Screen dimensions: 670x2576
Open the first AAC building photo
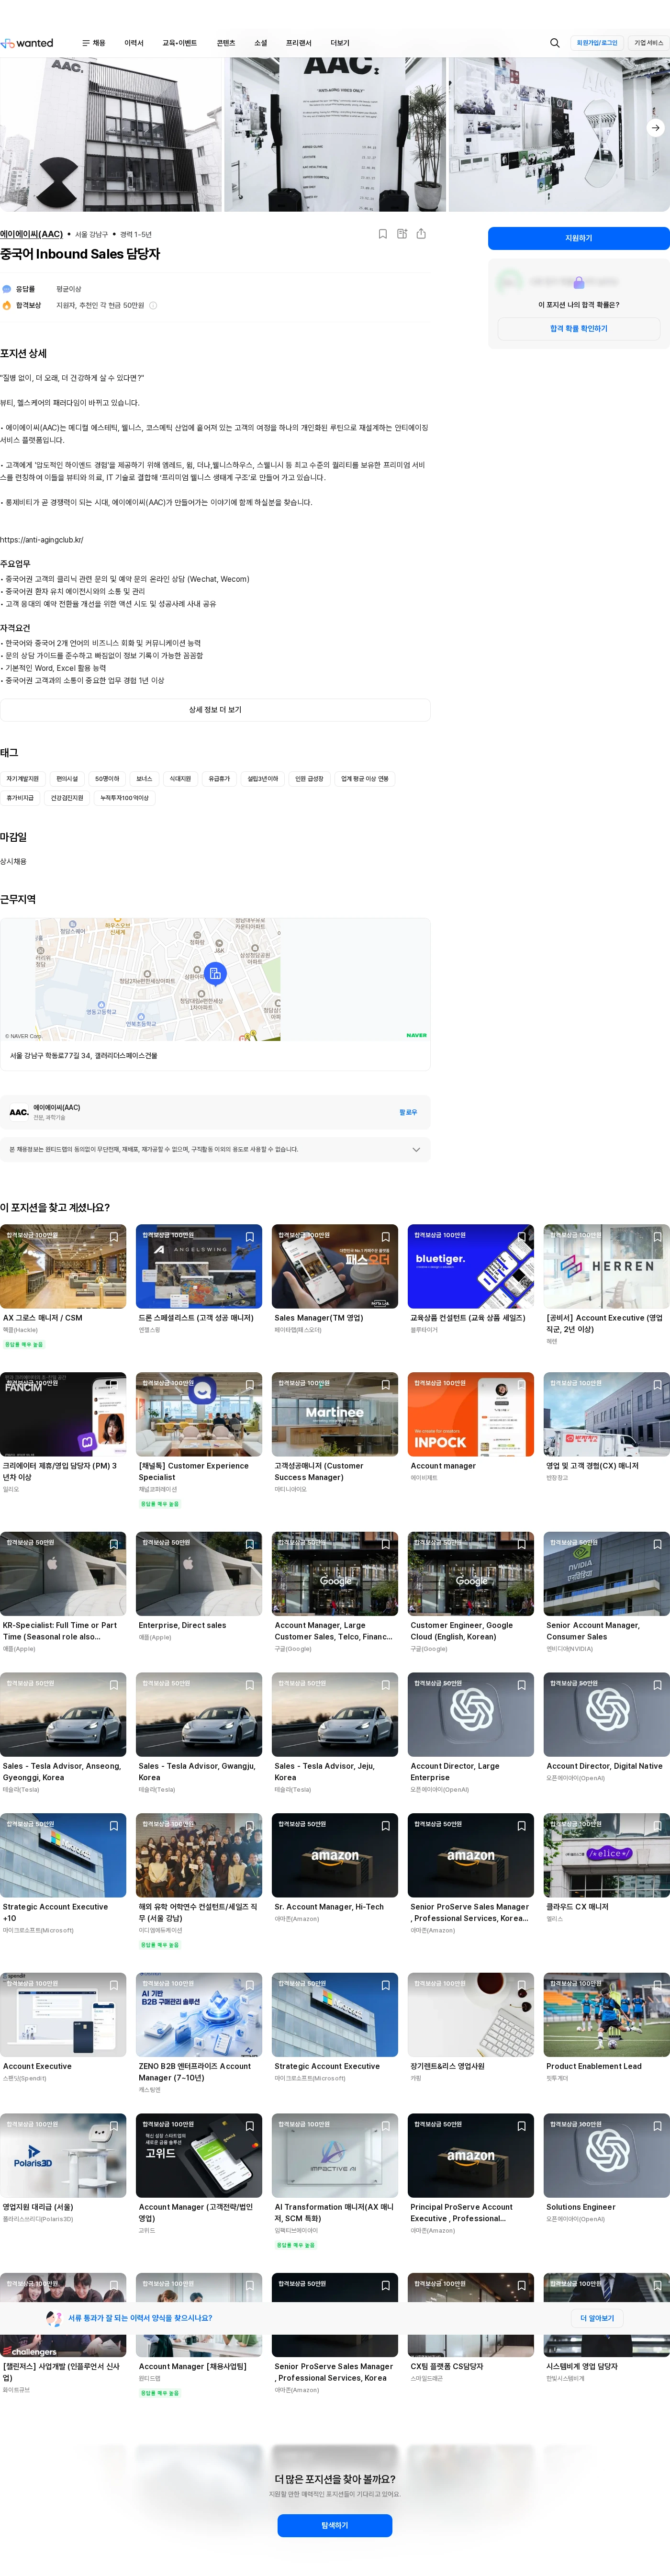click(111, 134)
